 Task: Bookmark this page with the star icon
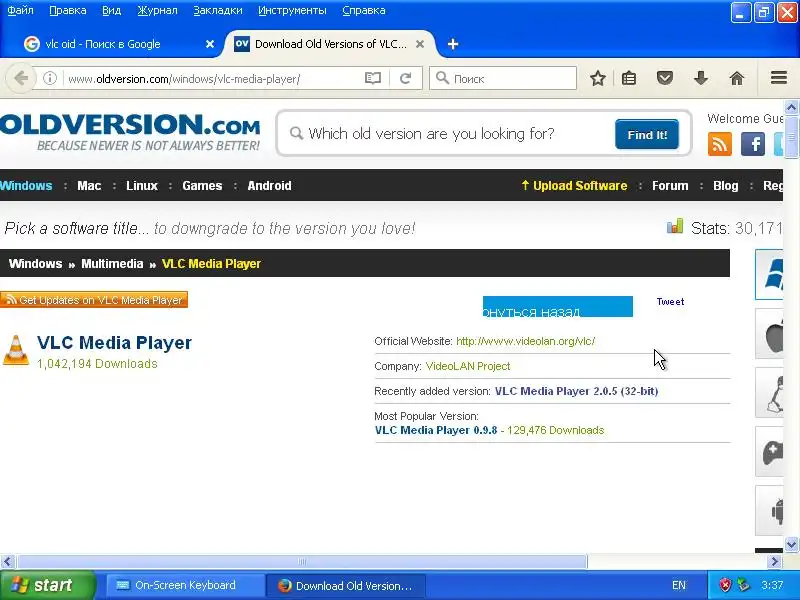pos(597,79)
